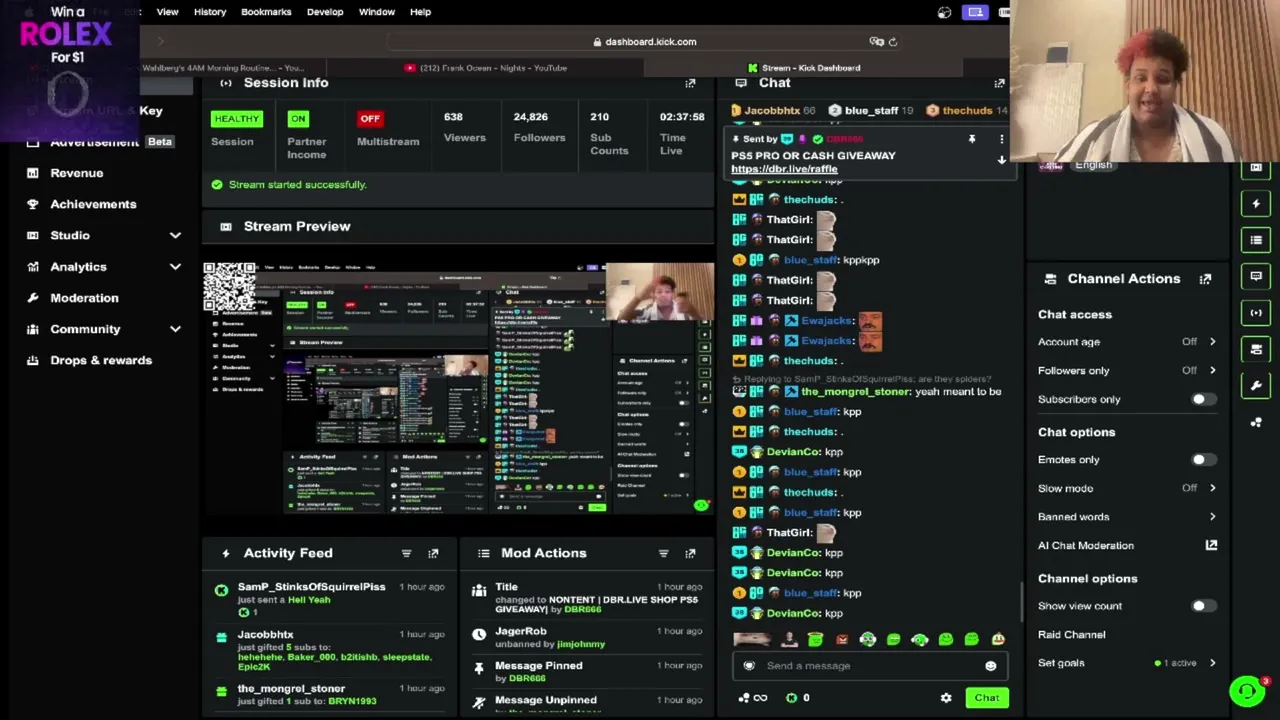Click the green support headset bubble
The width and height of the screenshot is (1280, 720).
click(x=1246, y=691)
